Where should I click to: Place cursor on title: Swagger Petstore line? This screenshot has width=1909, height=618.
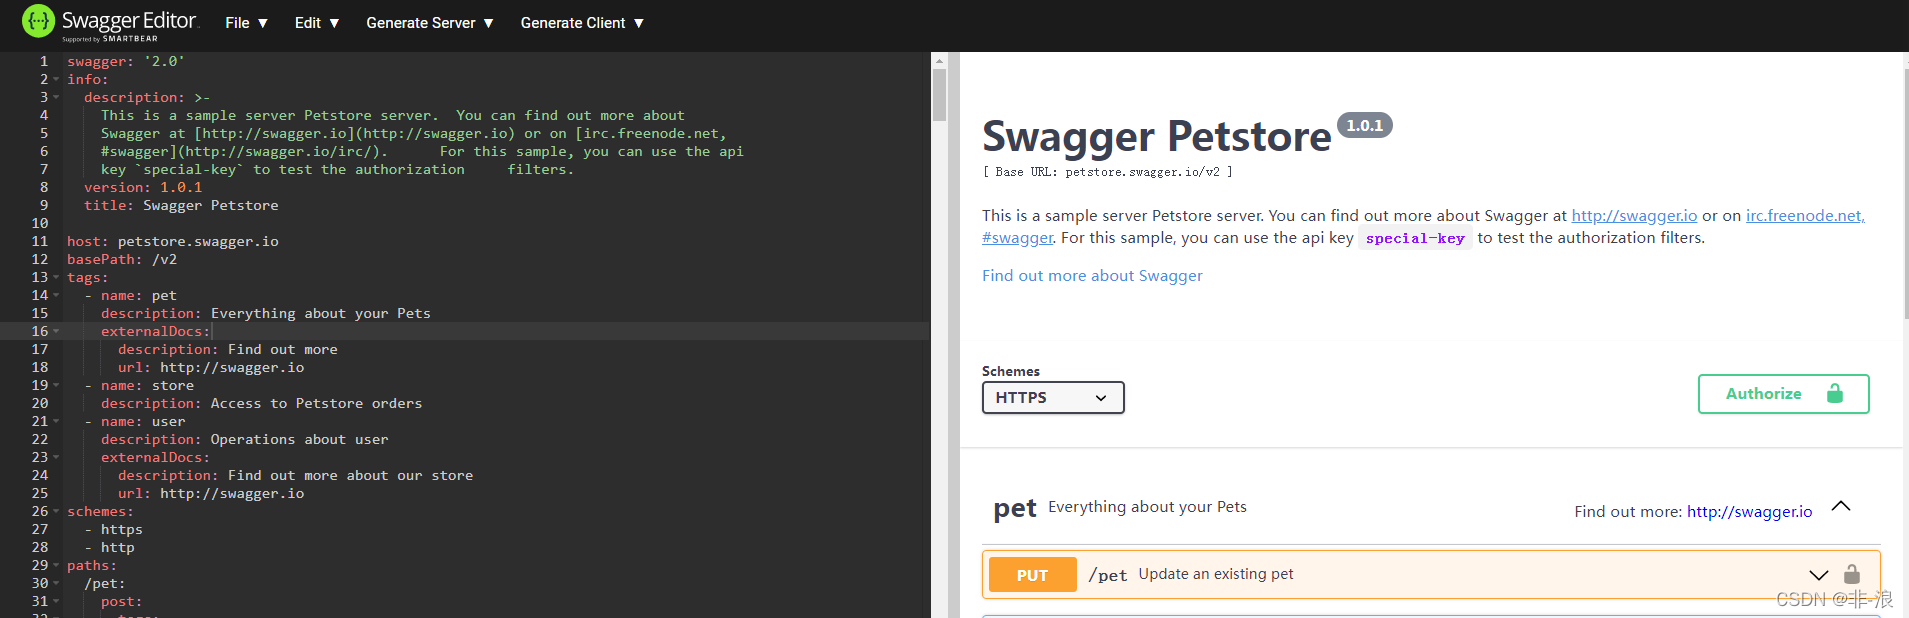pos(181,205)
